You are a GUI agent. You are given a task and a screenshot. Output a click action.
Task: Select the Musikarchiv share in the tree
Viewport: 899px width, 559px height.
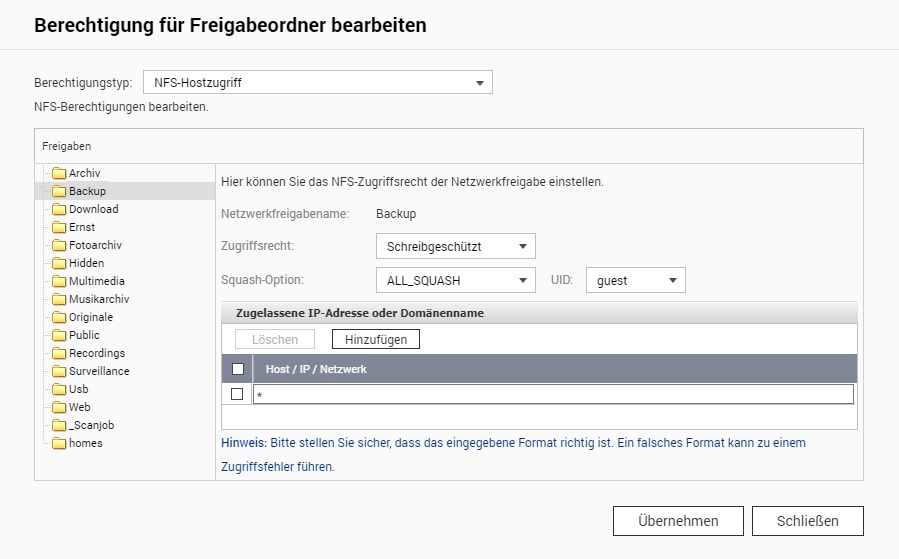click(x=98, y=299)
